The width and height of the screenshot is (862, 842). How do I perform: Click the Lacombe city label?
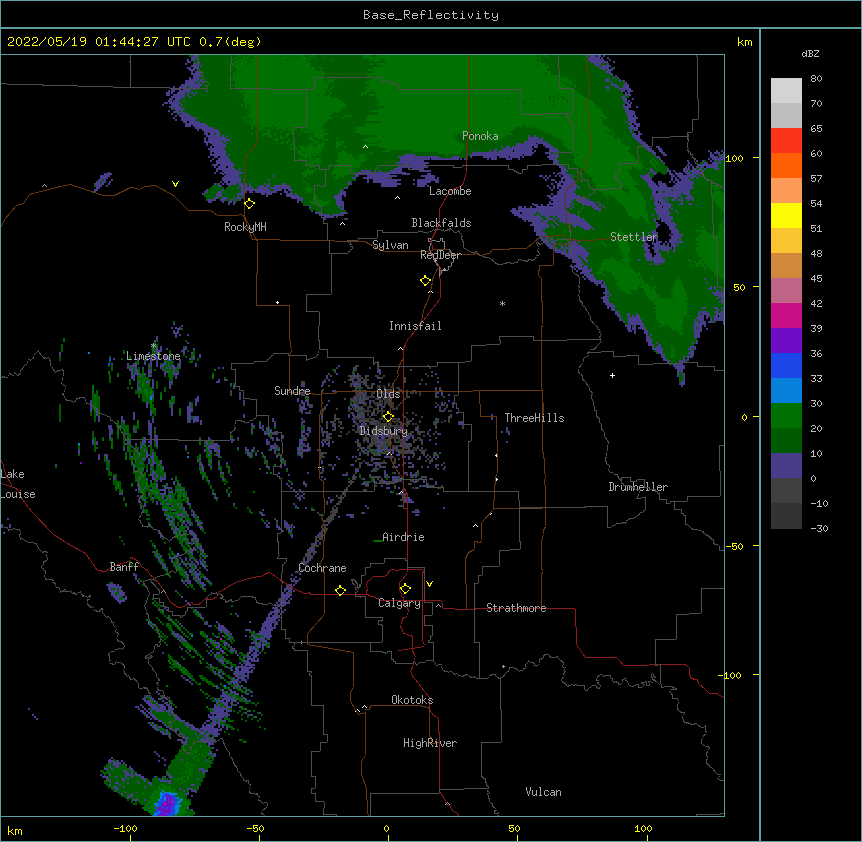(x=450, y=191)
